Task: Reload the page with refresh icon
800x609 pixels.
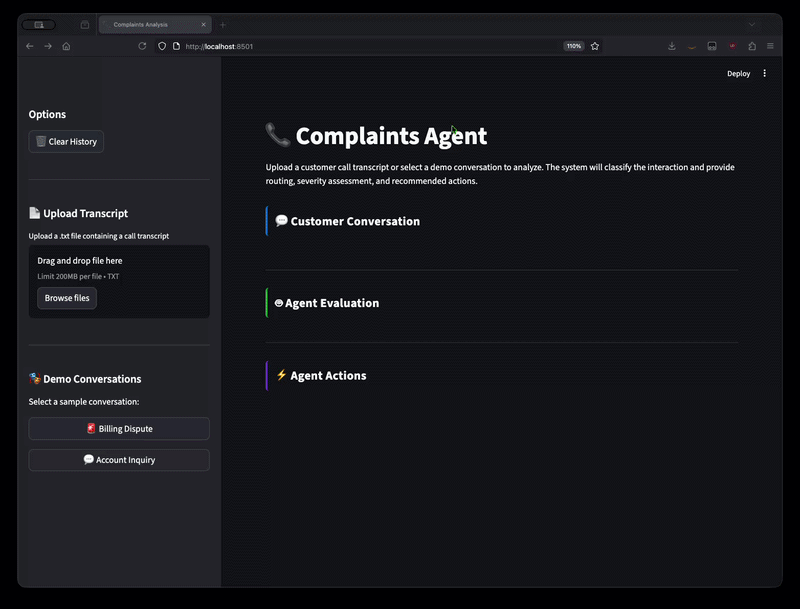Action: [x=142, y=46]
